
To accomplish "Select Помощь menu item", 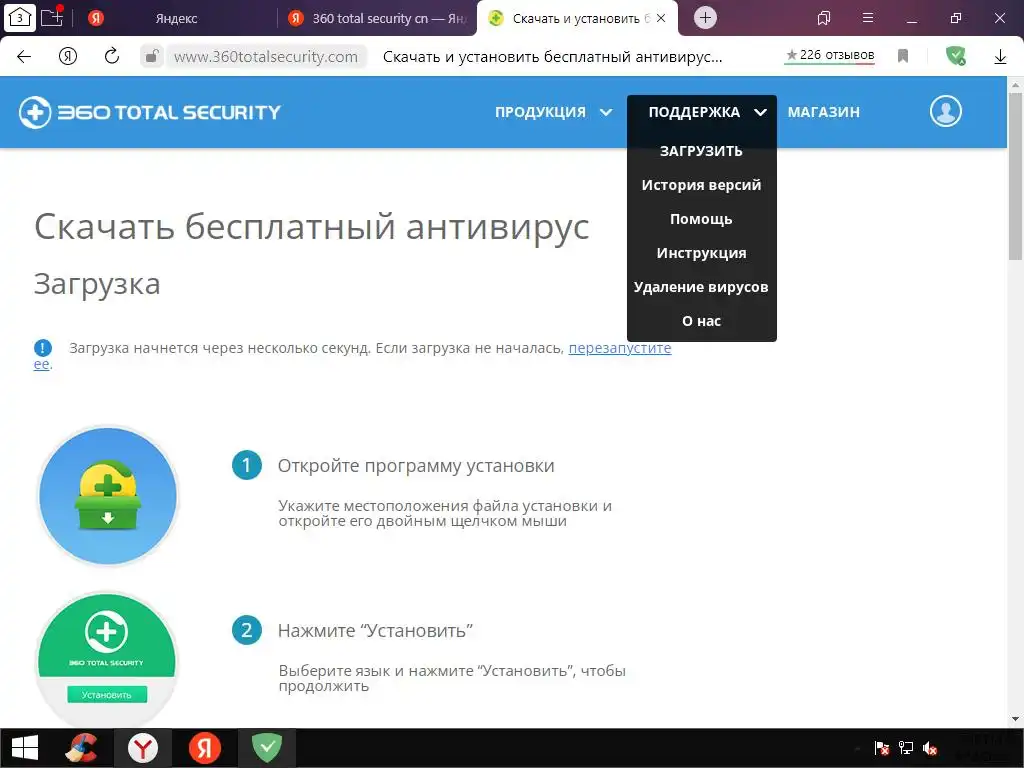I will coord(701,219).
